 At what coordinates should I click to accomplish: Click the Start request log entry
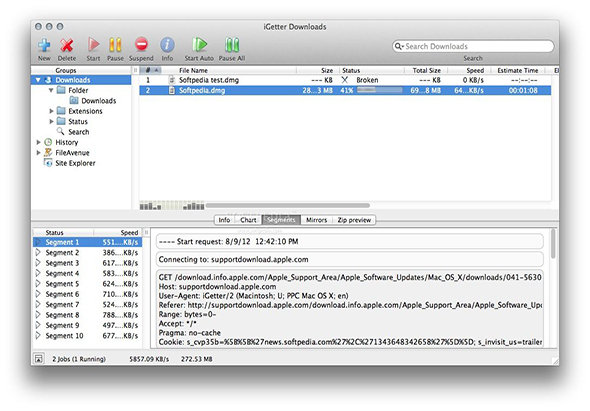(x=350, y=241)
